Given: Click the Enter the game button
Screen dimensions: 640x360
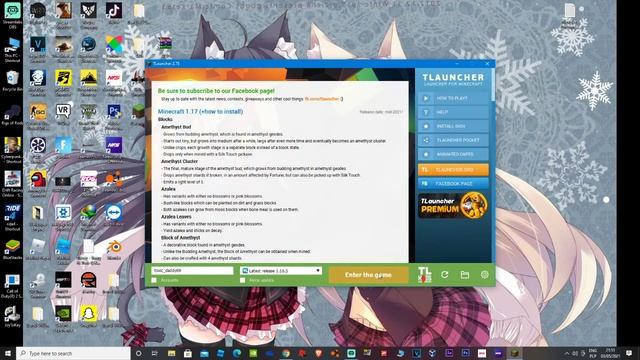Looking at the screenshot, I should (x=368, y=275).
